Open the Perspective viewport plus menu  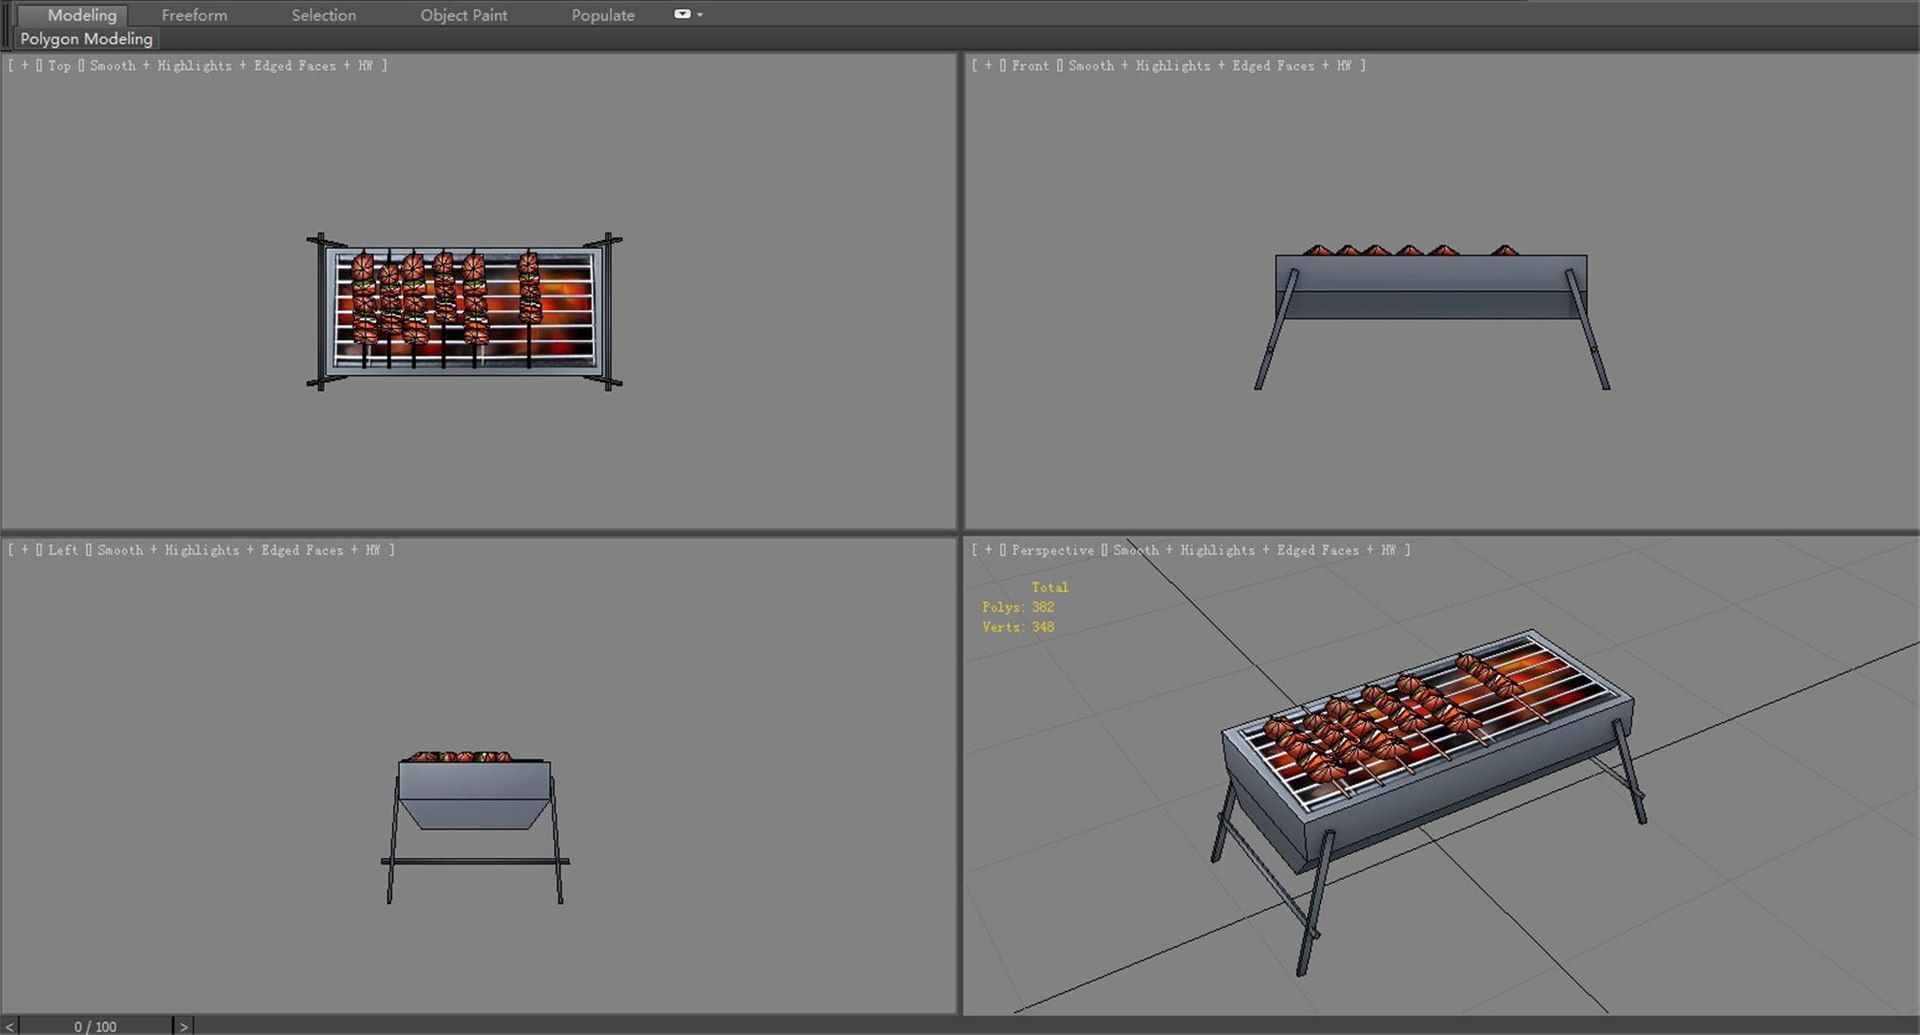point(989,550)
